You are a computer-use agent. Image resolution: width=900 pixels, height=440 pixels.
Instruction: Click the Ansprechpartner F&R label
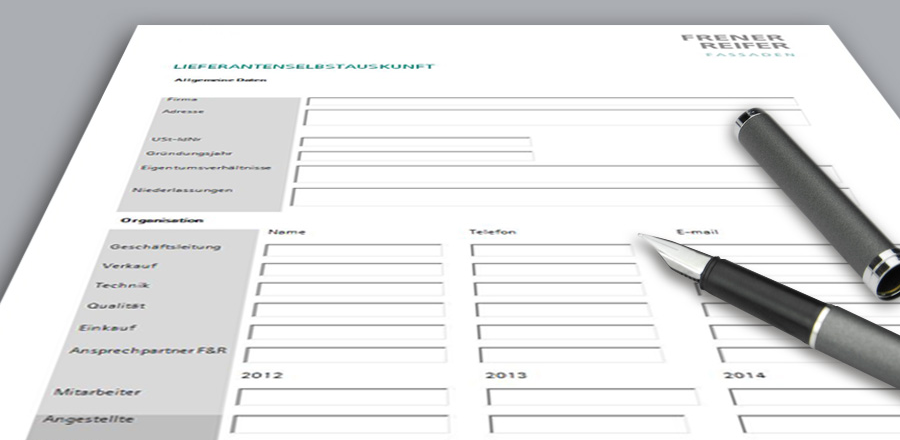[x=148, y=350]
